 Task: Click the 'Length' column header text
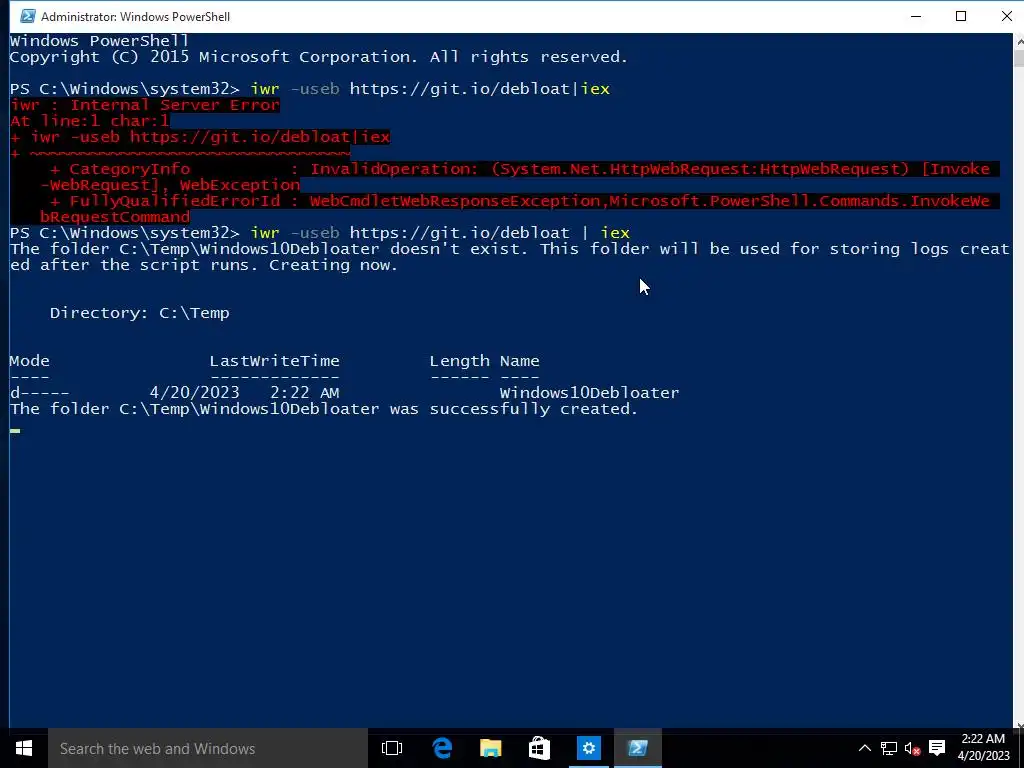[x=459, y=360]
